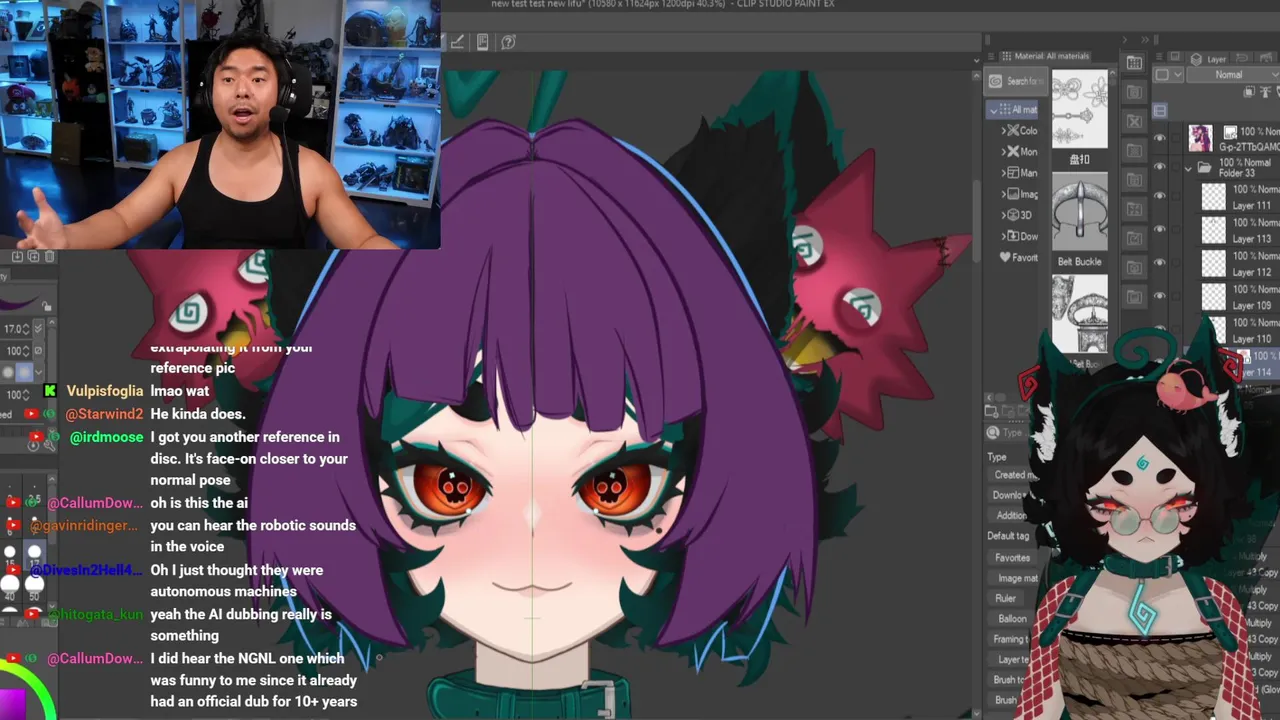Select Layer 112 in the layer list
Image resolution: width=1280 pixels, height=720 pixels.
coord(1240,263)
